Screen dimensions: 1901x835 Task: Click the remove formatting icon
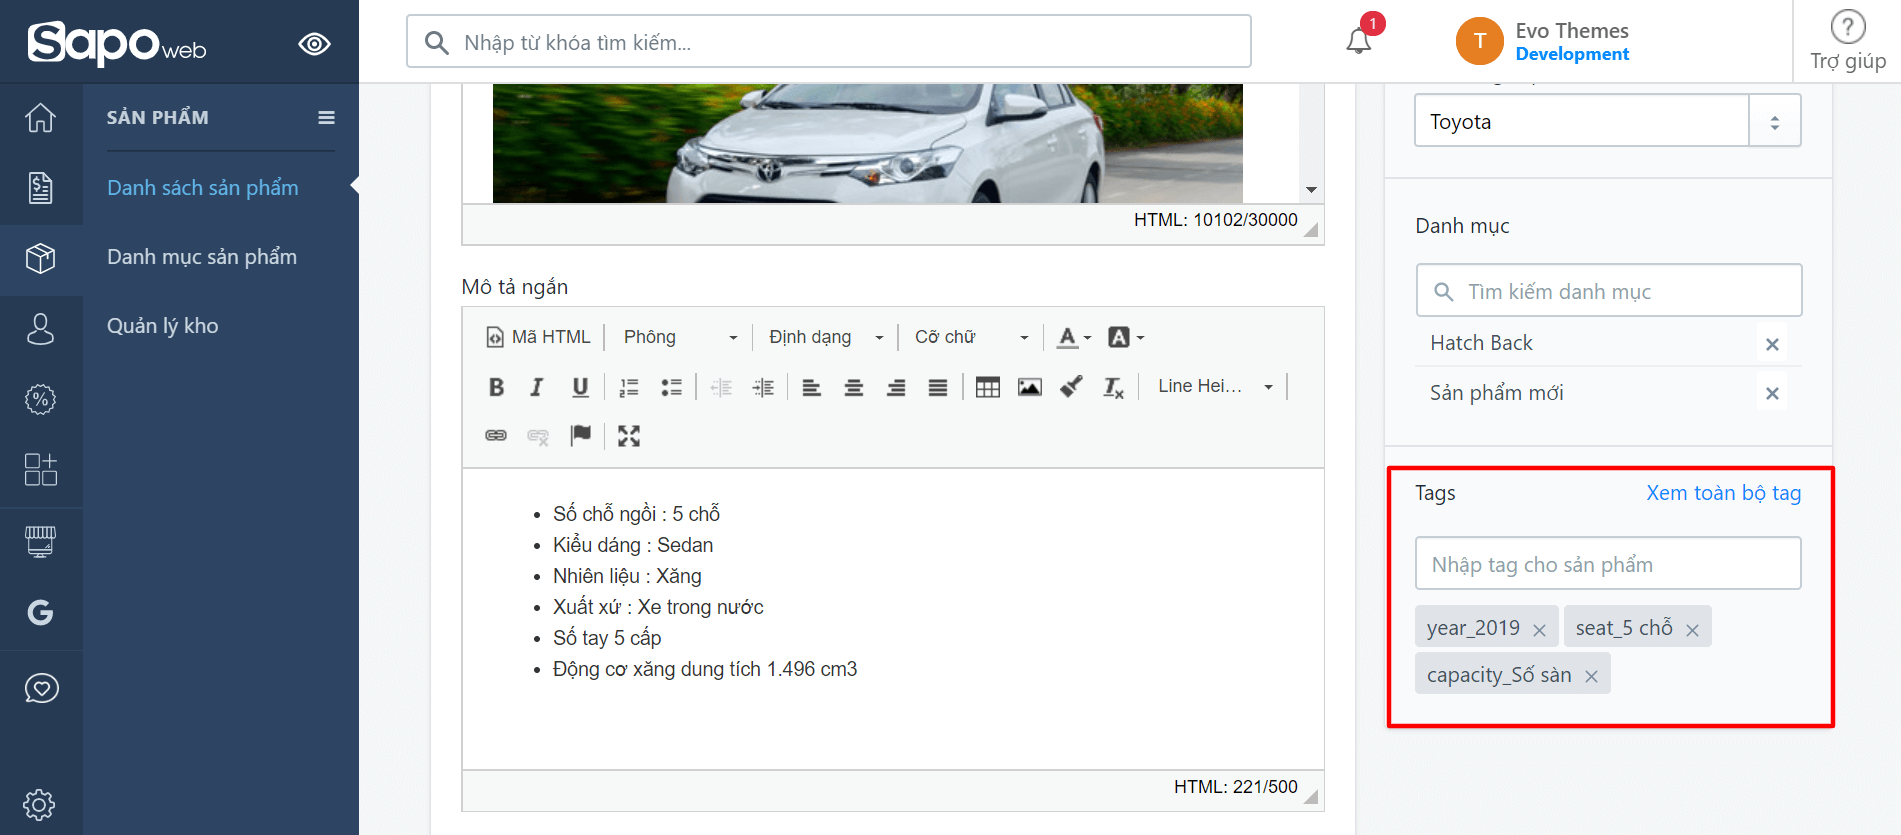[x=1113, y=387]
